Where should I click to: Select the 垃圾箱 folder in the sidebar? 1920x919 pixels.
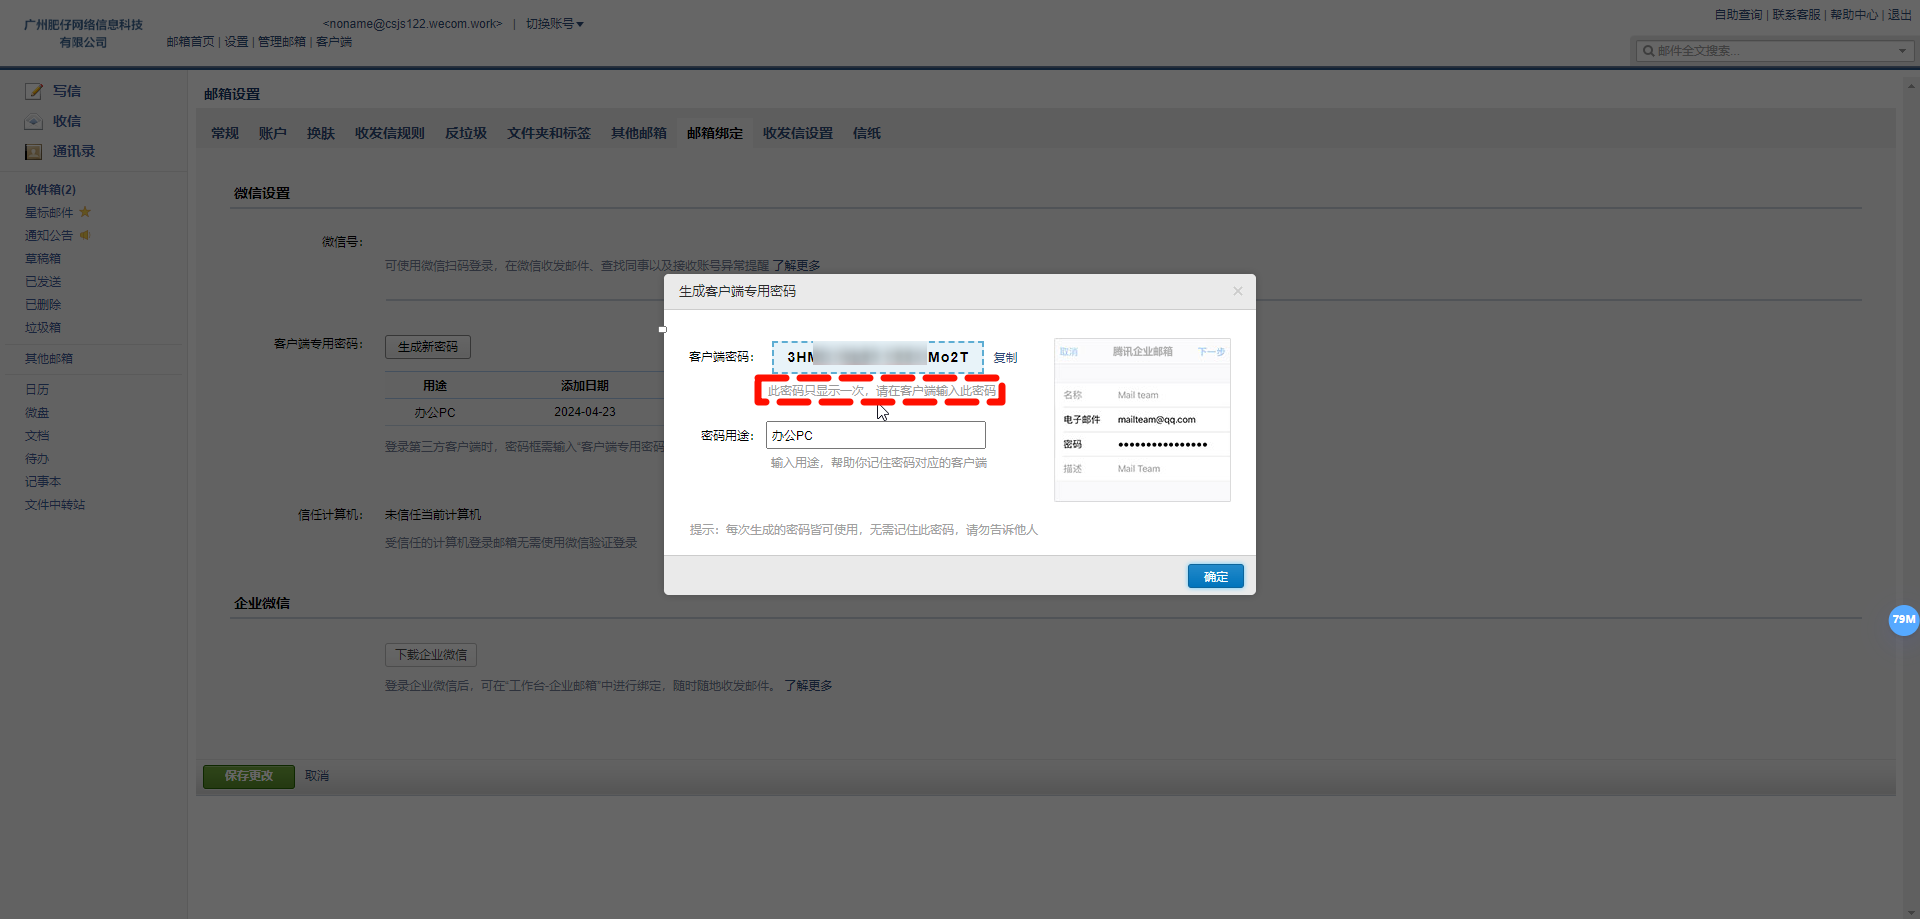tap(42, 327)
